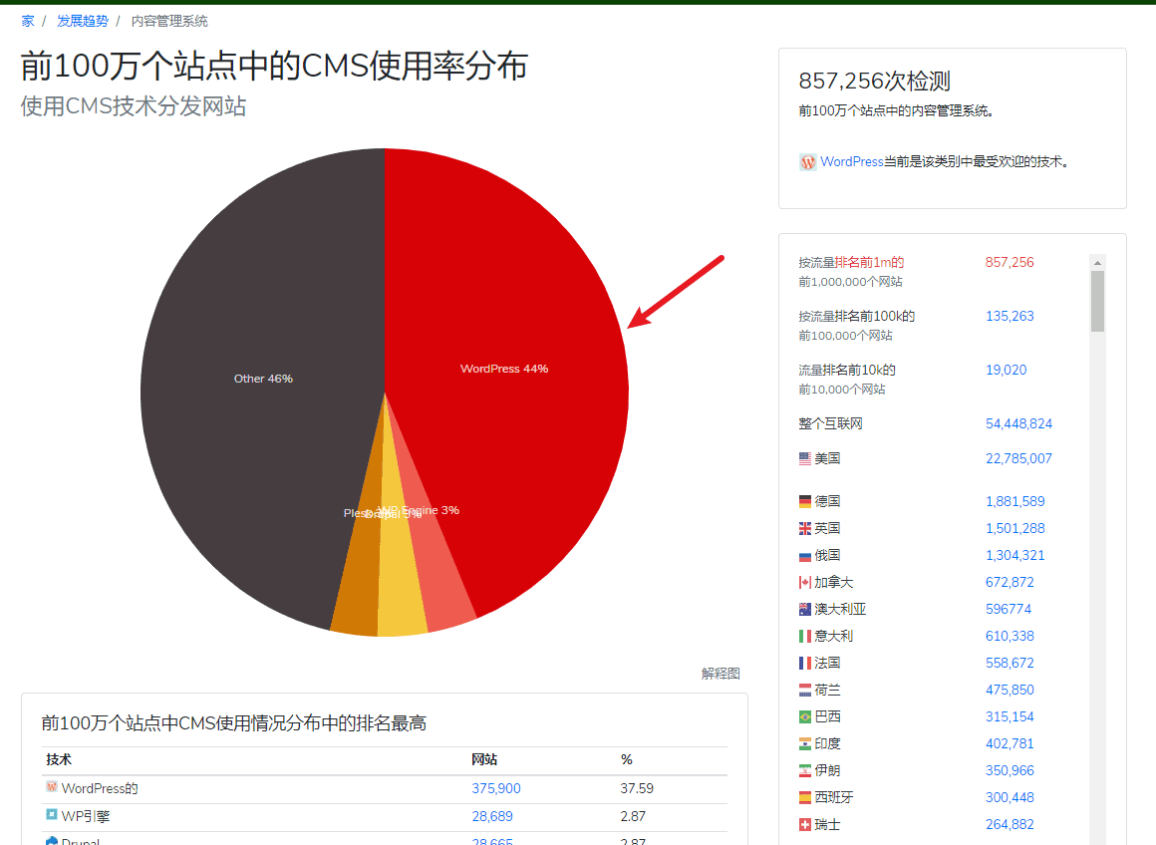Viewport: 1156px width, 845px height.
Task: Open the 22,785,007 United States count
Action: click(x=1018, y=459)
